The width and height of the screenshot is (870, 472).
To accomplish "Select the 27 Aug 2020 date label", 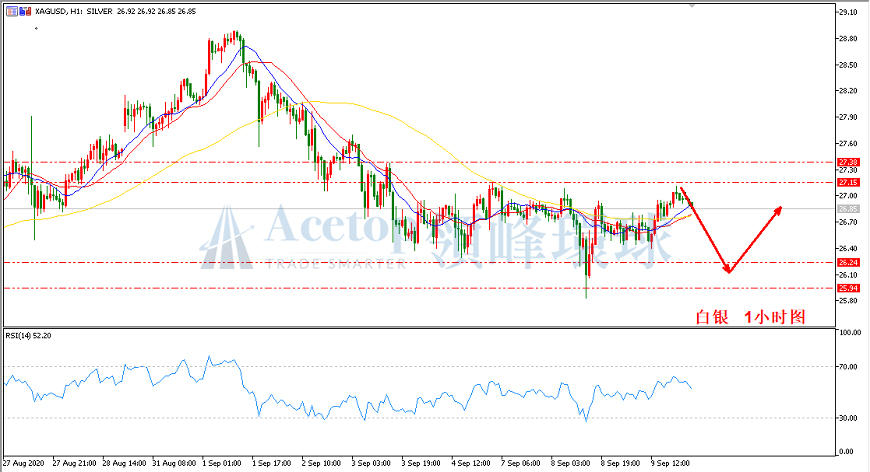I will click(x=24, y=463).
